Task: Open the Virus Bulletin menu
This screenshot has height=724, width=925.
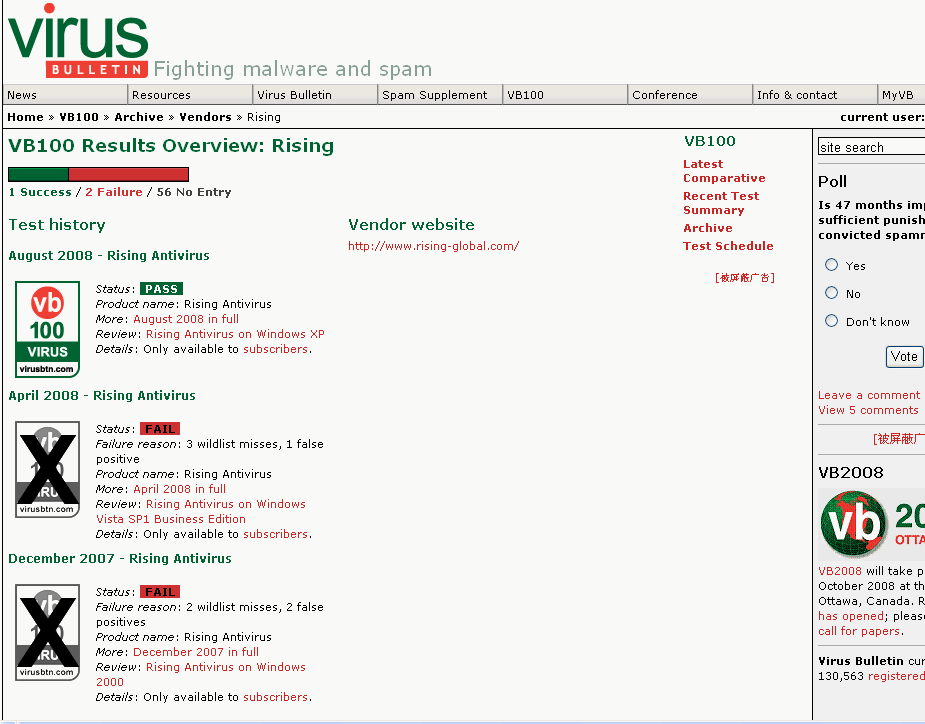Action: coord(315,95)
